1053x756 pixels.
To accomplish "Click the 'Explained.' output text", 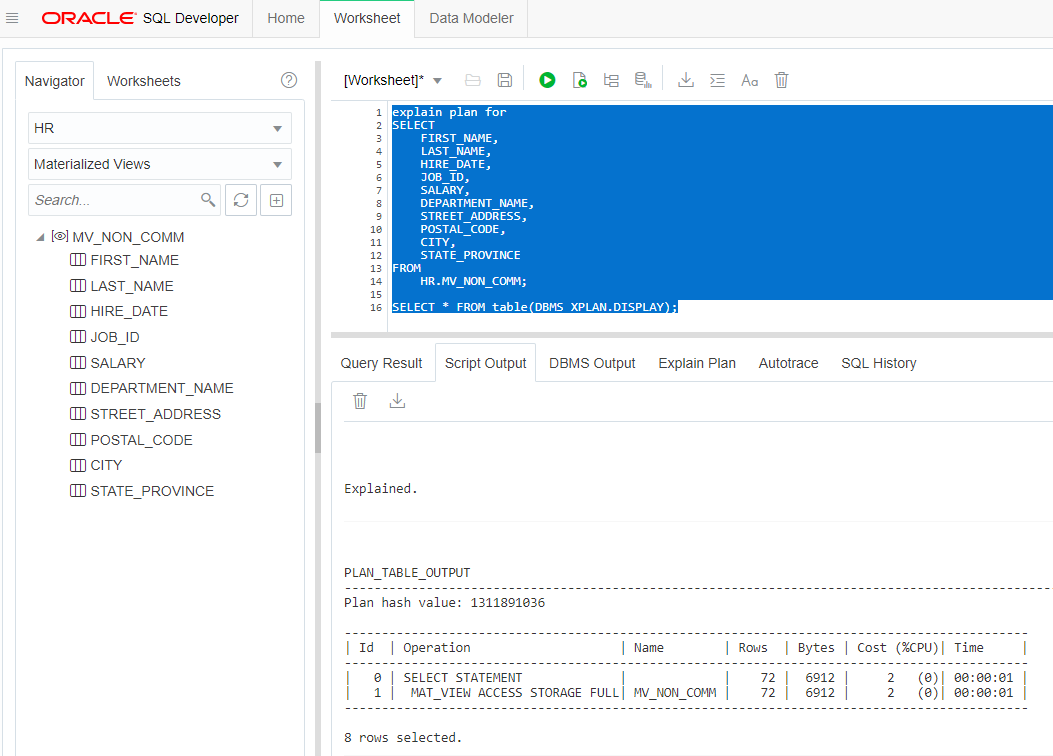I will tap(381, 489).
